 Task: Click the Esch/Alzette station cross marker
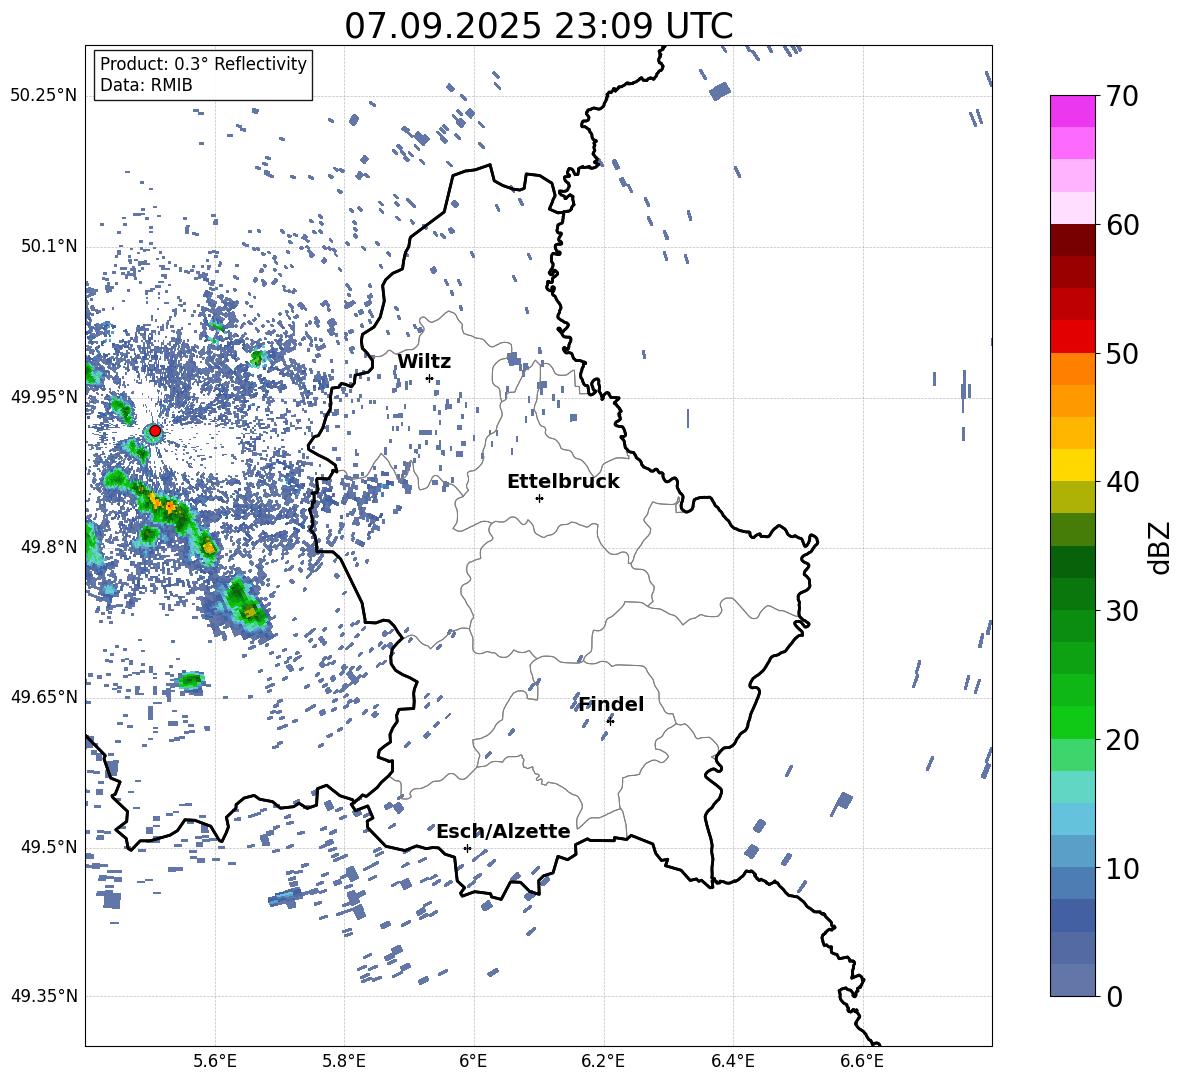[x=467, y=848]
